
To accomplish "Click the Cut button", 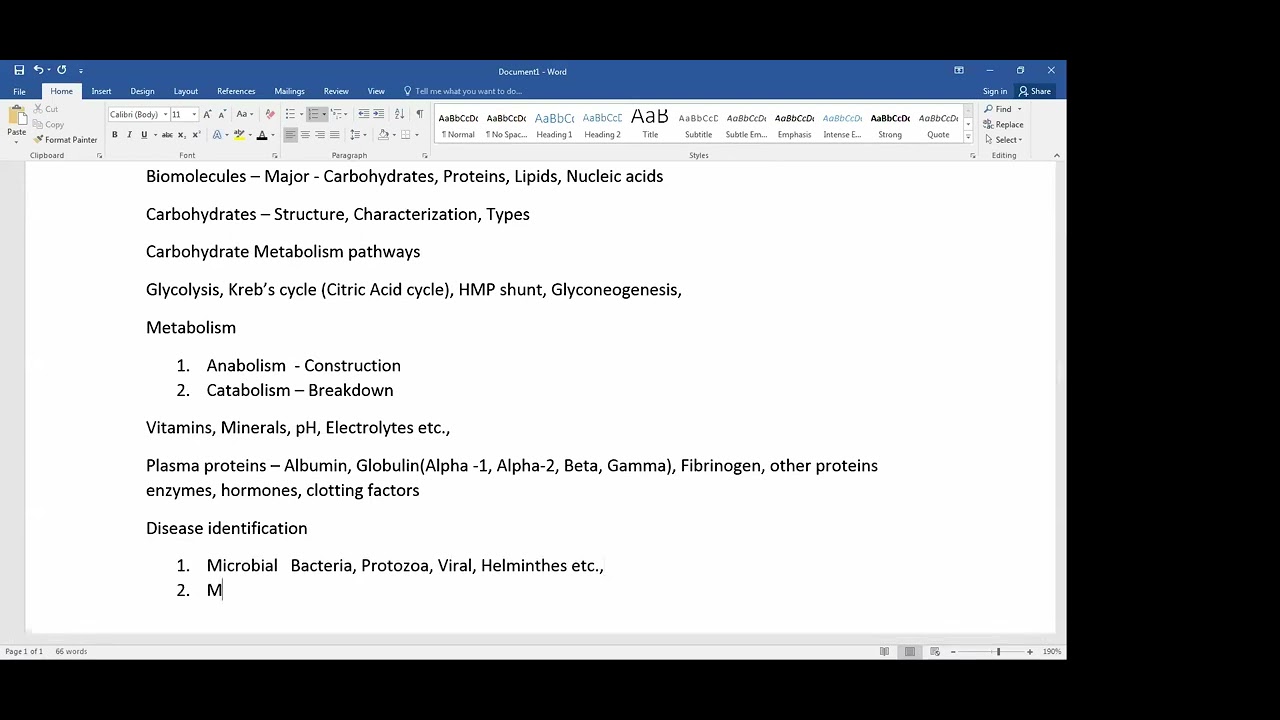I will (46, 109).
